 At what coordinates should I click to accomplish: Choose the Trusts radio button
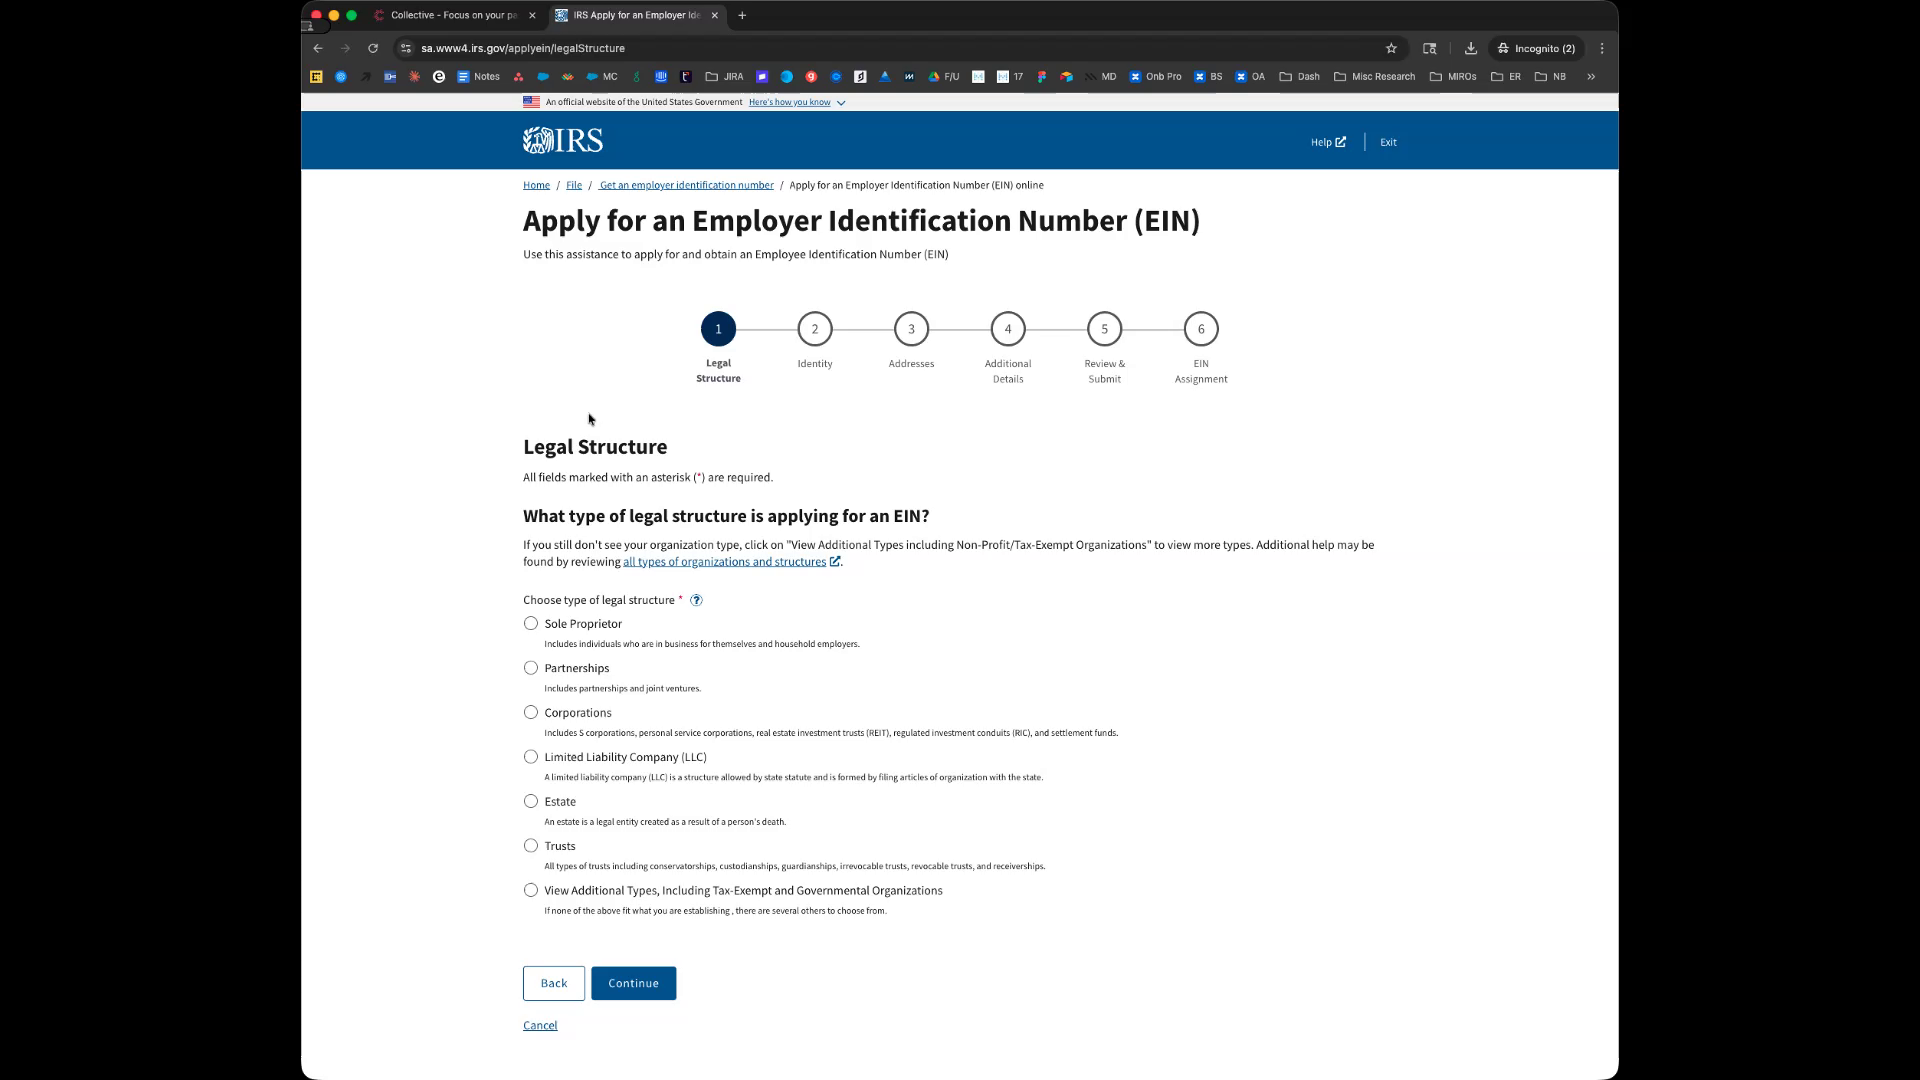click(531, 846)
